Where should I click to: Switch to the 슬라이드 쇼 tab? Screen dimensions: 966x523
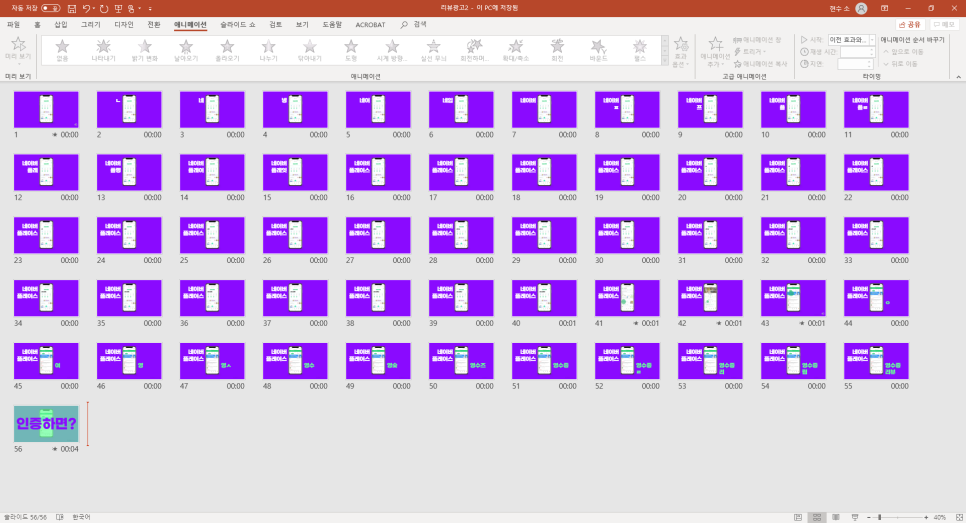[x=238, y=24]
